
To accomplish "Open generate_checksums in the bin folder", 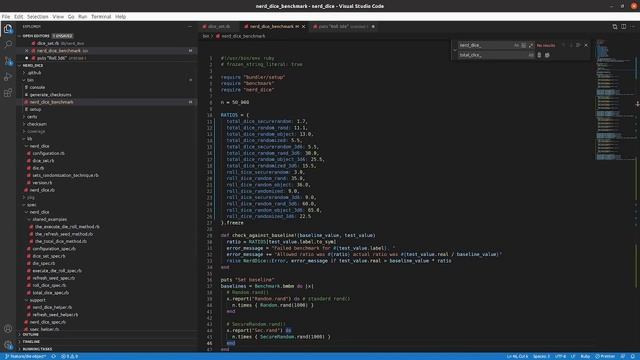I will 50,95.
